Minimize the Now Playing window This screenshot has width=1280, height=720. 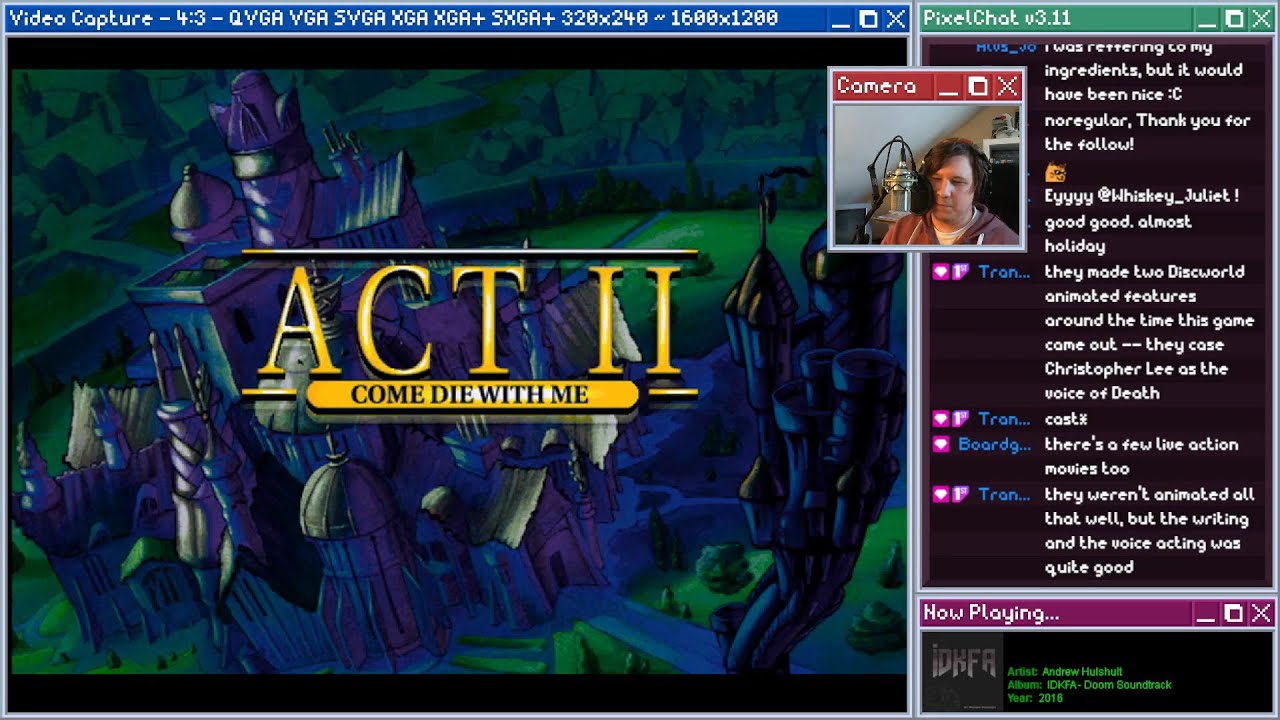point(1208,613)
